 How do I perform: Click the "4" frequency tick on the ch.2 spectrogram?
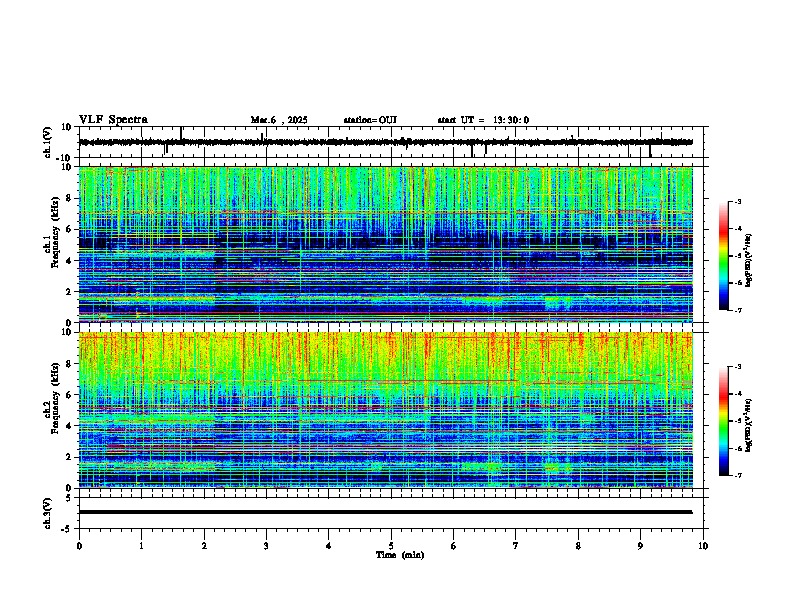70,426
